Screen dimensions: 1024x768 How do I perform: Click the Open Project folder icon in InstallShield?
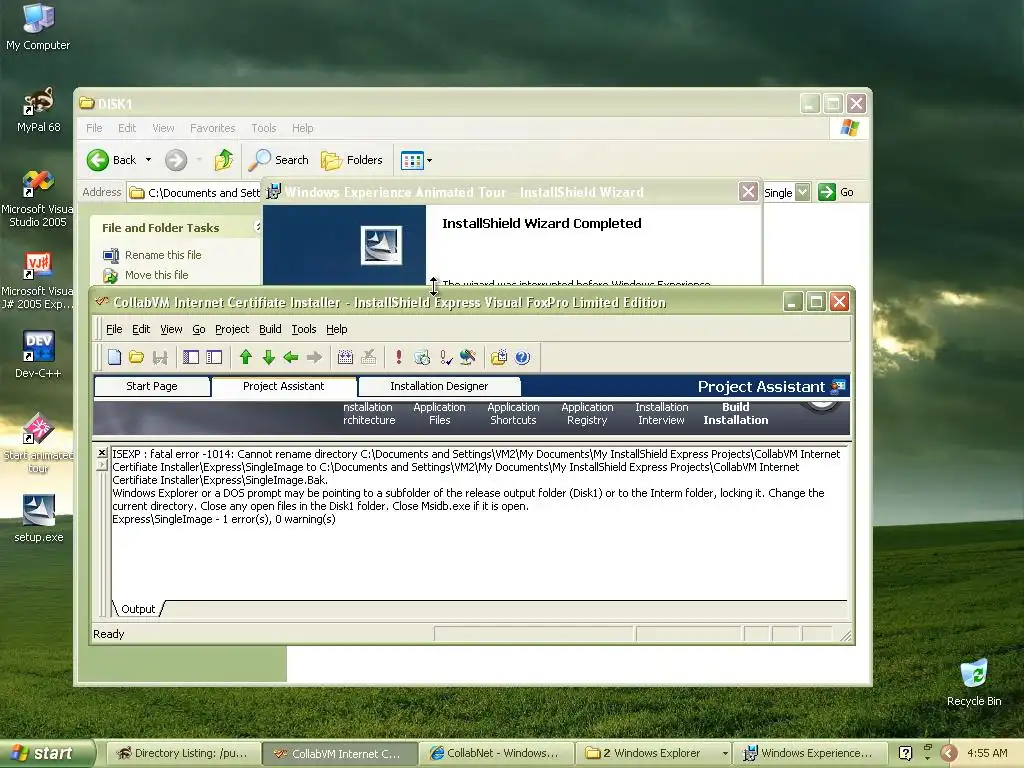point(136,357)
